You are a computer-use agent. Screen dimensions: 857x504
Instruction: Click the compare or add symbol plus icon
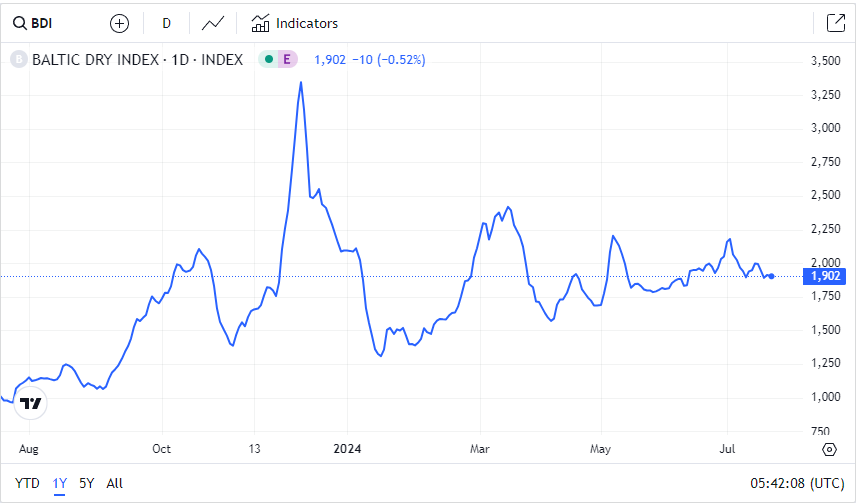[x=119, y=23]
